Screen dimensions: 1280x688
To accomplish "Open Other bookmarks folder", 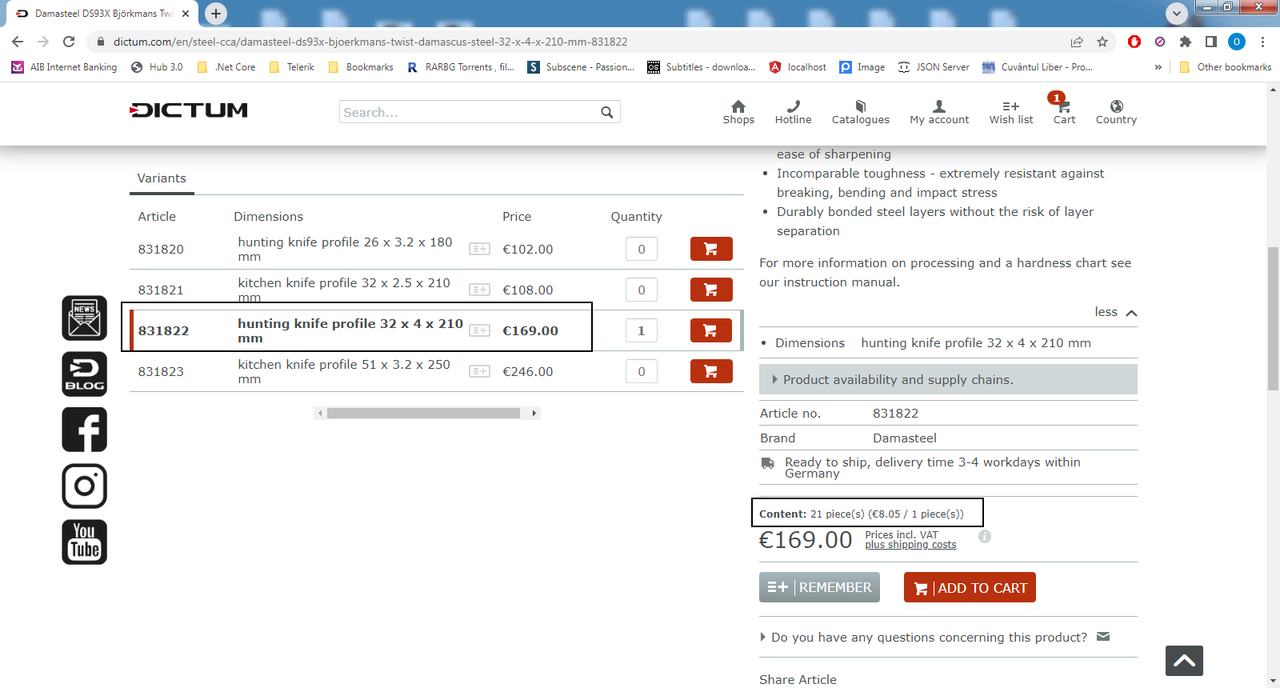I will click(1225, 67).
